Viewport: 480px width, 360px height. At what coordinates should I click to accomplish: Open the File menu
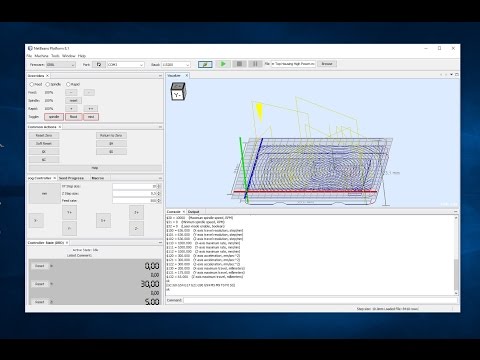pyautogui.click(x=29, y=56)
